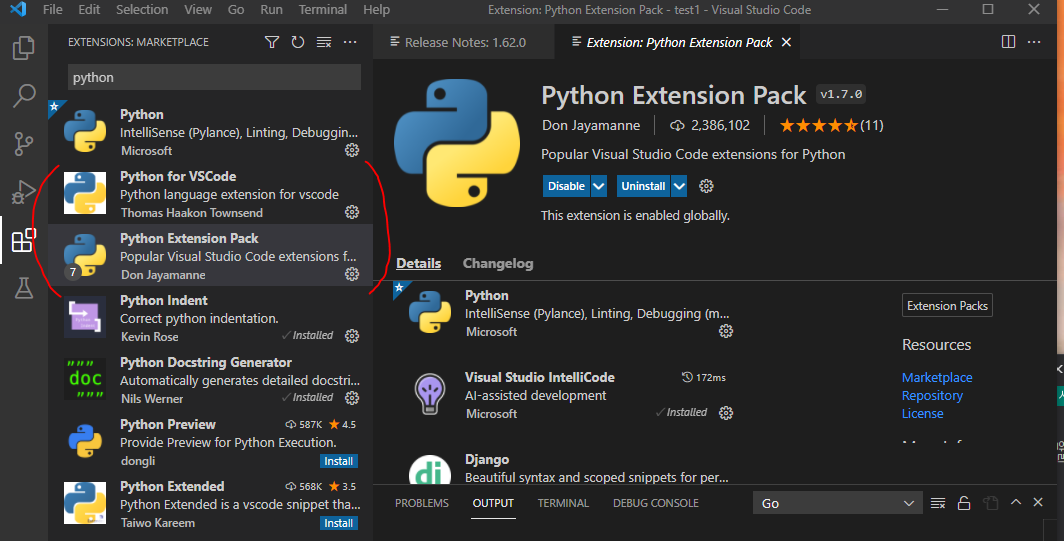
Task: Switch to the Changelog tab
Action: click(x=498, y=263)
